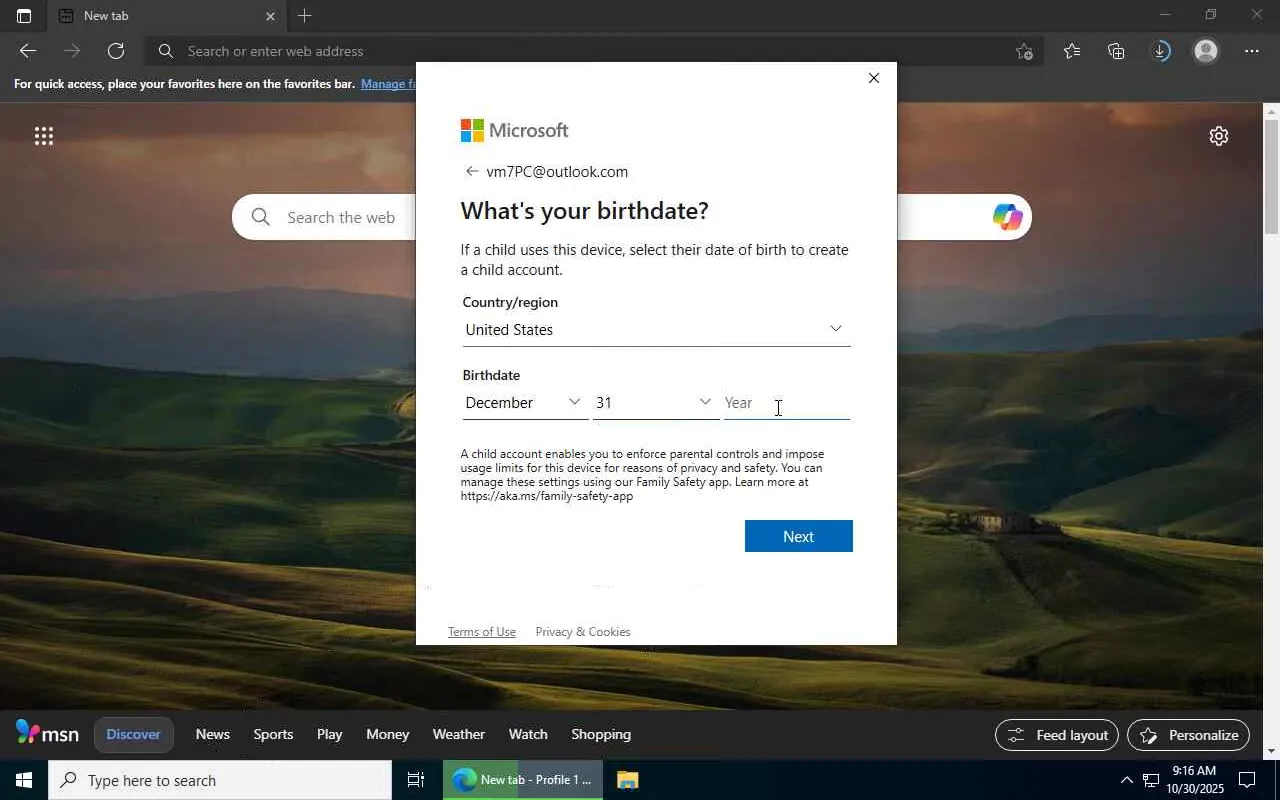Open the Downloads panel
This screenshot has width=1280, height=800.
click(1161, 51)
